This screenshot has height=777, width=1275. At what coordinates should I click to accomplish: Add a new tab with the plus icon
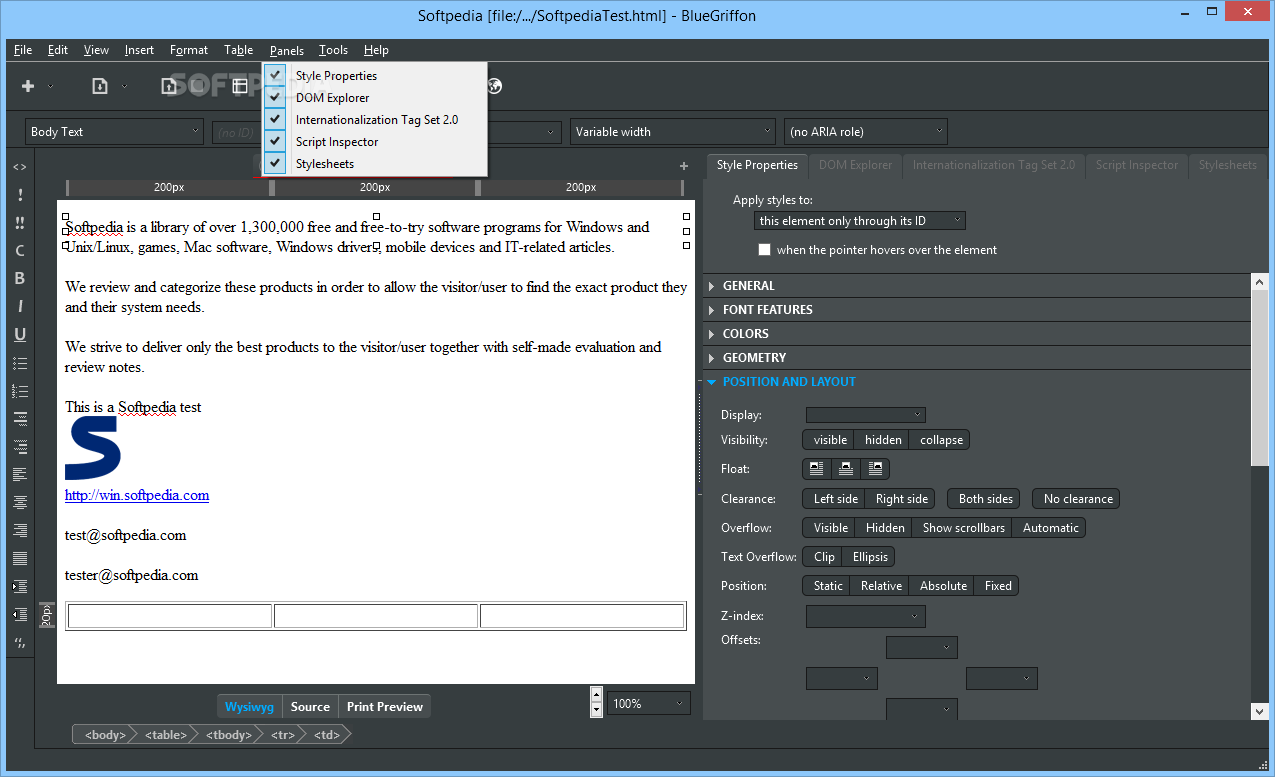tap(684, 166)
